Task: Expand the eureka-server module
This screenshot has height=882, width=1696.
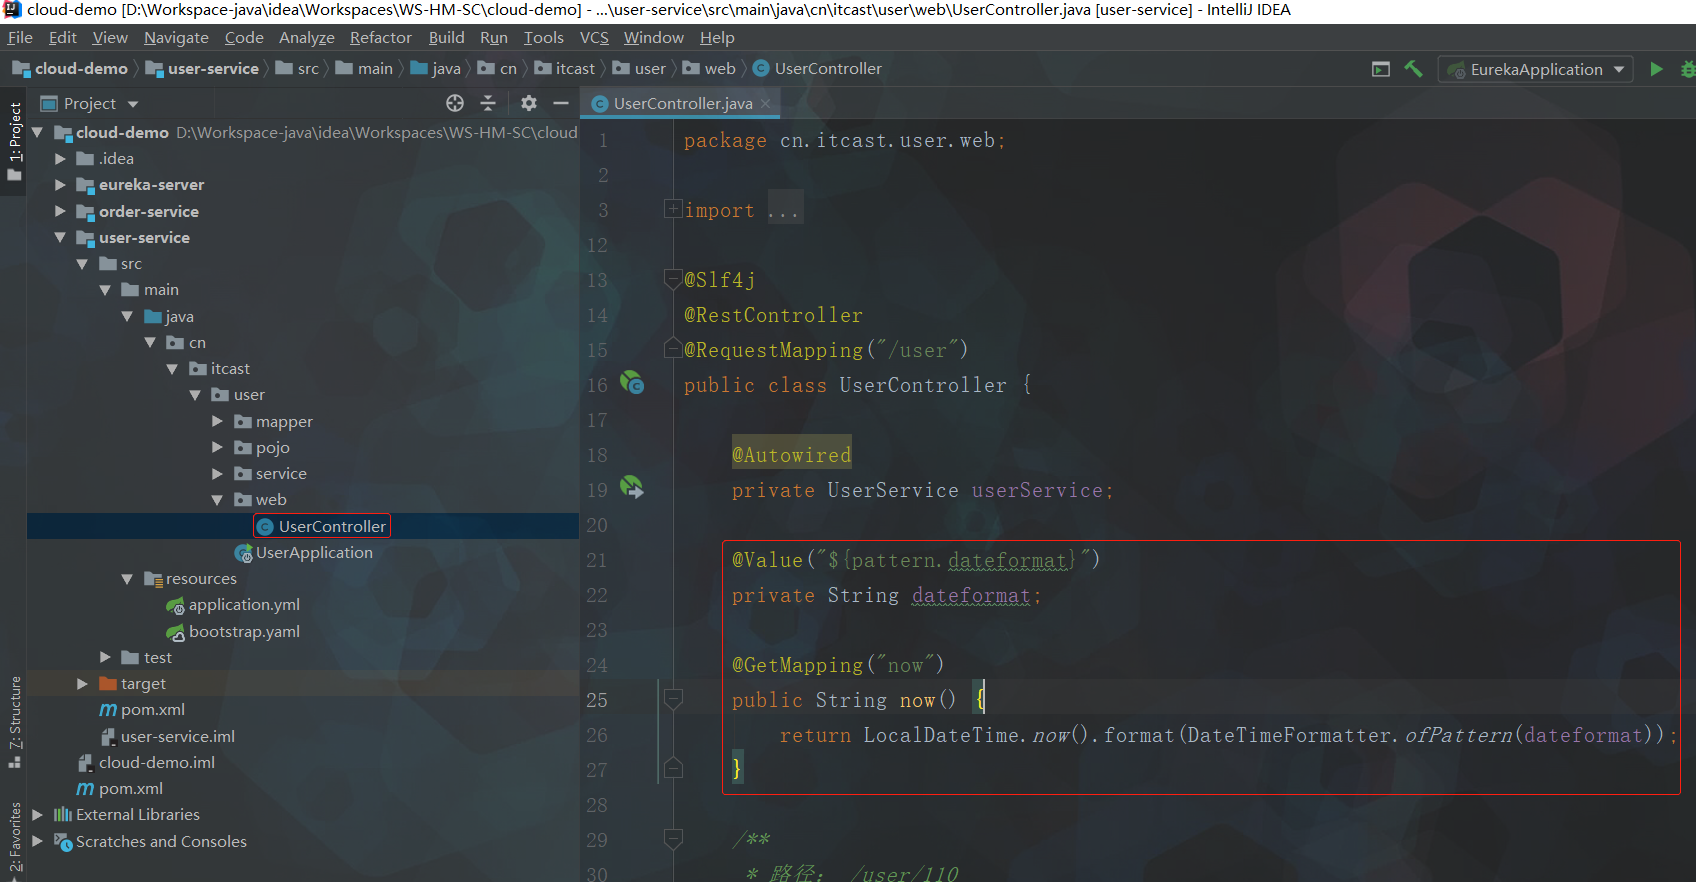Action: [x=60, y=184]
